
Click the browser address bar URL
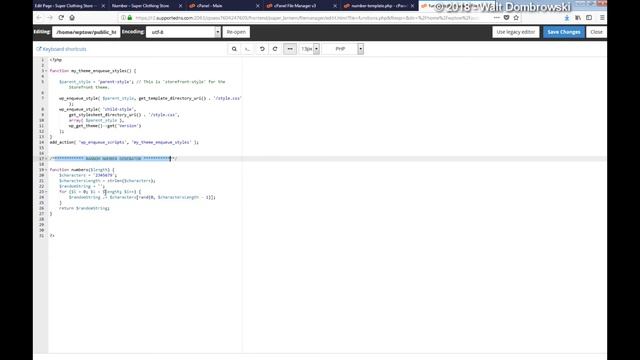tap(306, 18)
